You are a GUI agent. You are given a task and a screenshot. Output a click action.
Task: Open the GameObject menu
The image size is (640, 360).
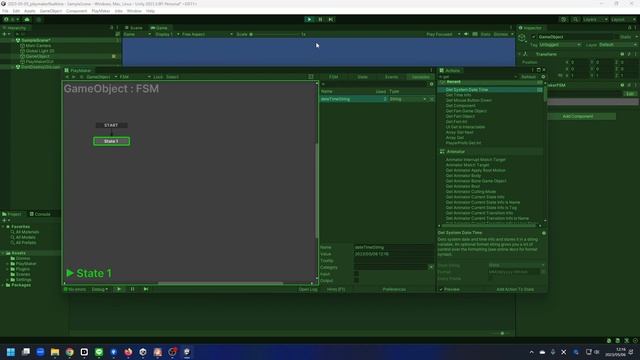tap(51, 11)
